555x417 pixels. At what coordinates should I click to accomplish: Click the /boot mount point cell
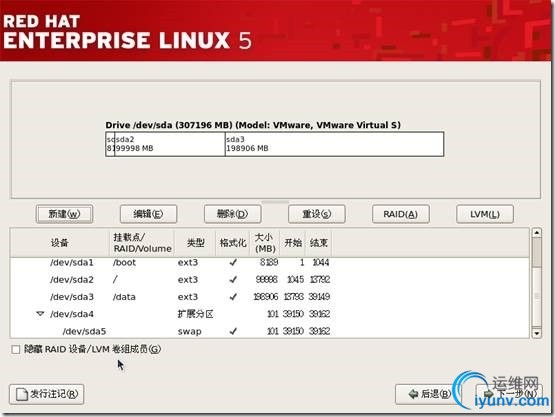[124, 262]
